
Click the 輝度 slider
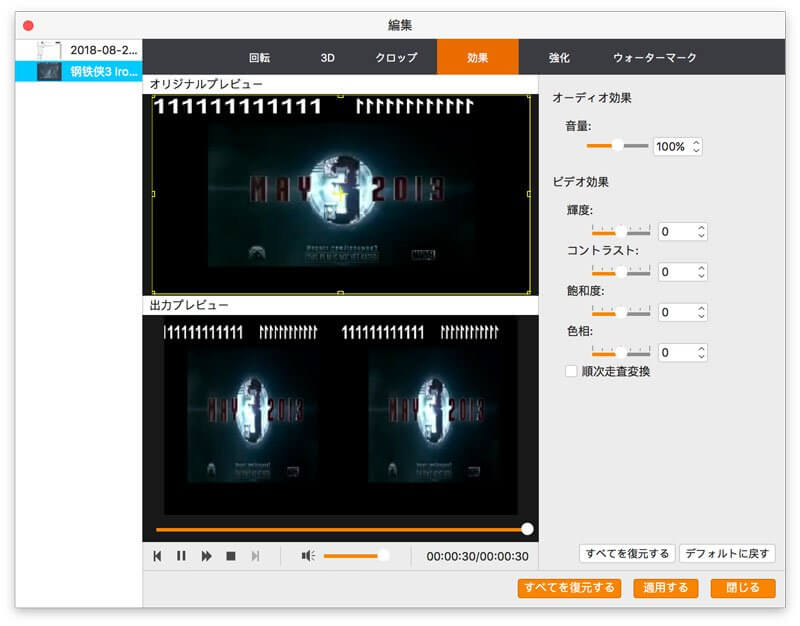tap(621, 232)
